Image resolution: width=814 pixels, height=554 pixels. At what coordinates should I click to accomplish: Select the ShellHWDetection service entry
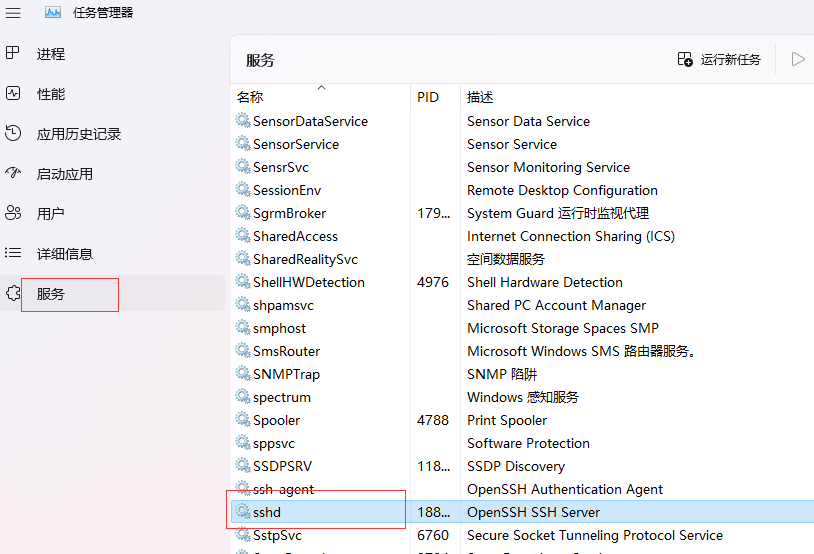click(308, 282)
